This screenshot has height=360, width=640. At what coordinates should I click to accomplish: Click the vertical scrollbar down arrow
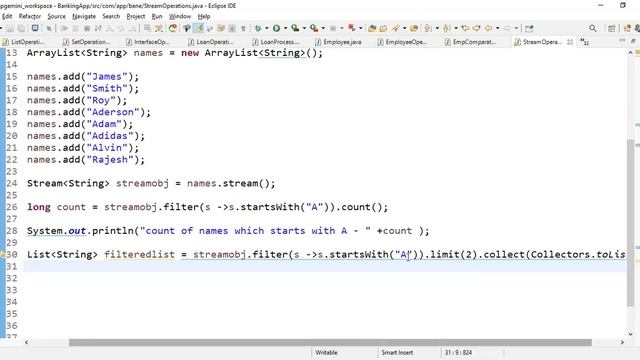coord(631,334)
